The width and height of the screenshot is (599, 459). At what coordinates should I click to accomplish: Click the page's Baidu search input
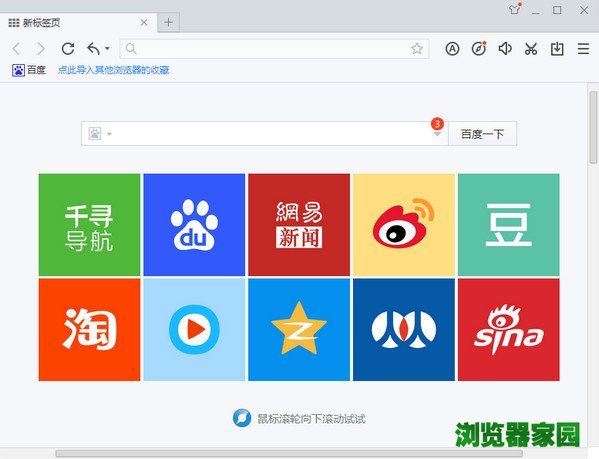click(x=264, y=134)
